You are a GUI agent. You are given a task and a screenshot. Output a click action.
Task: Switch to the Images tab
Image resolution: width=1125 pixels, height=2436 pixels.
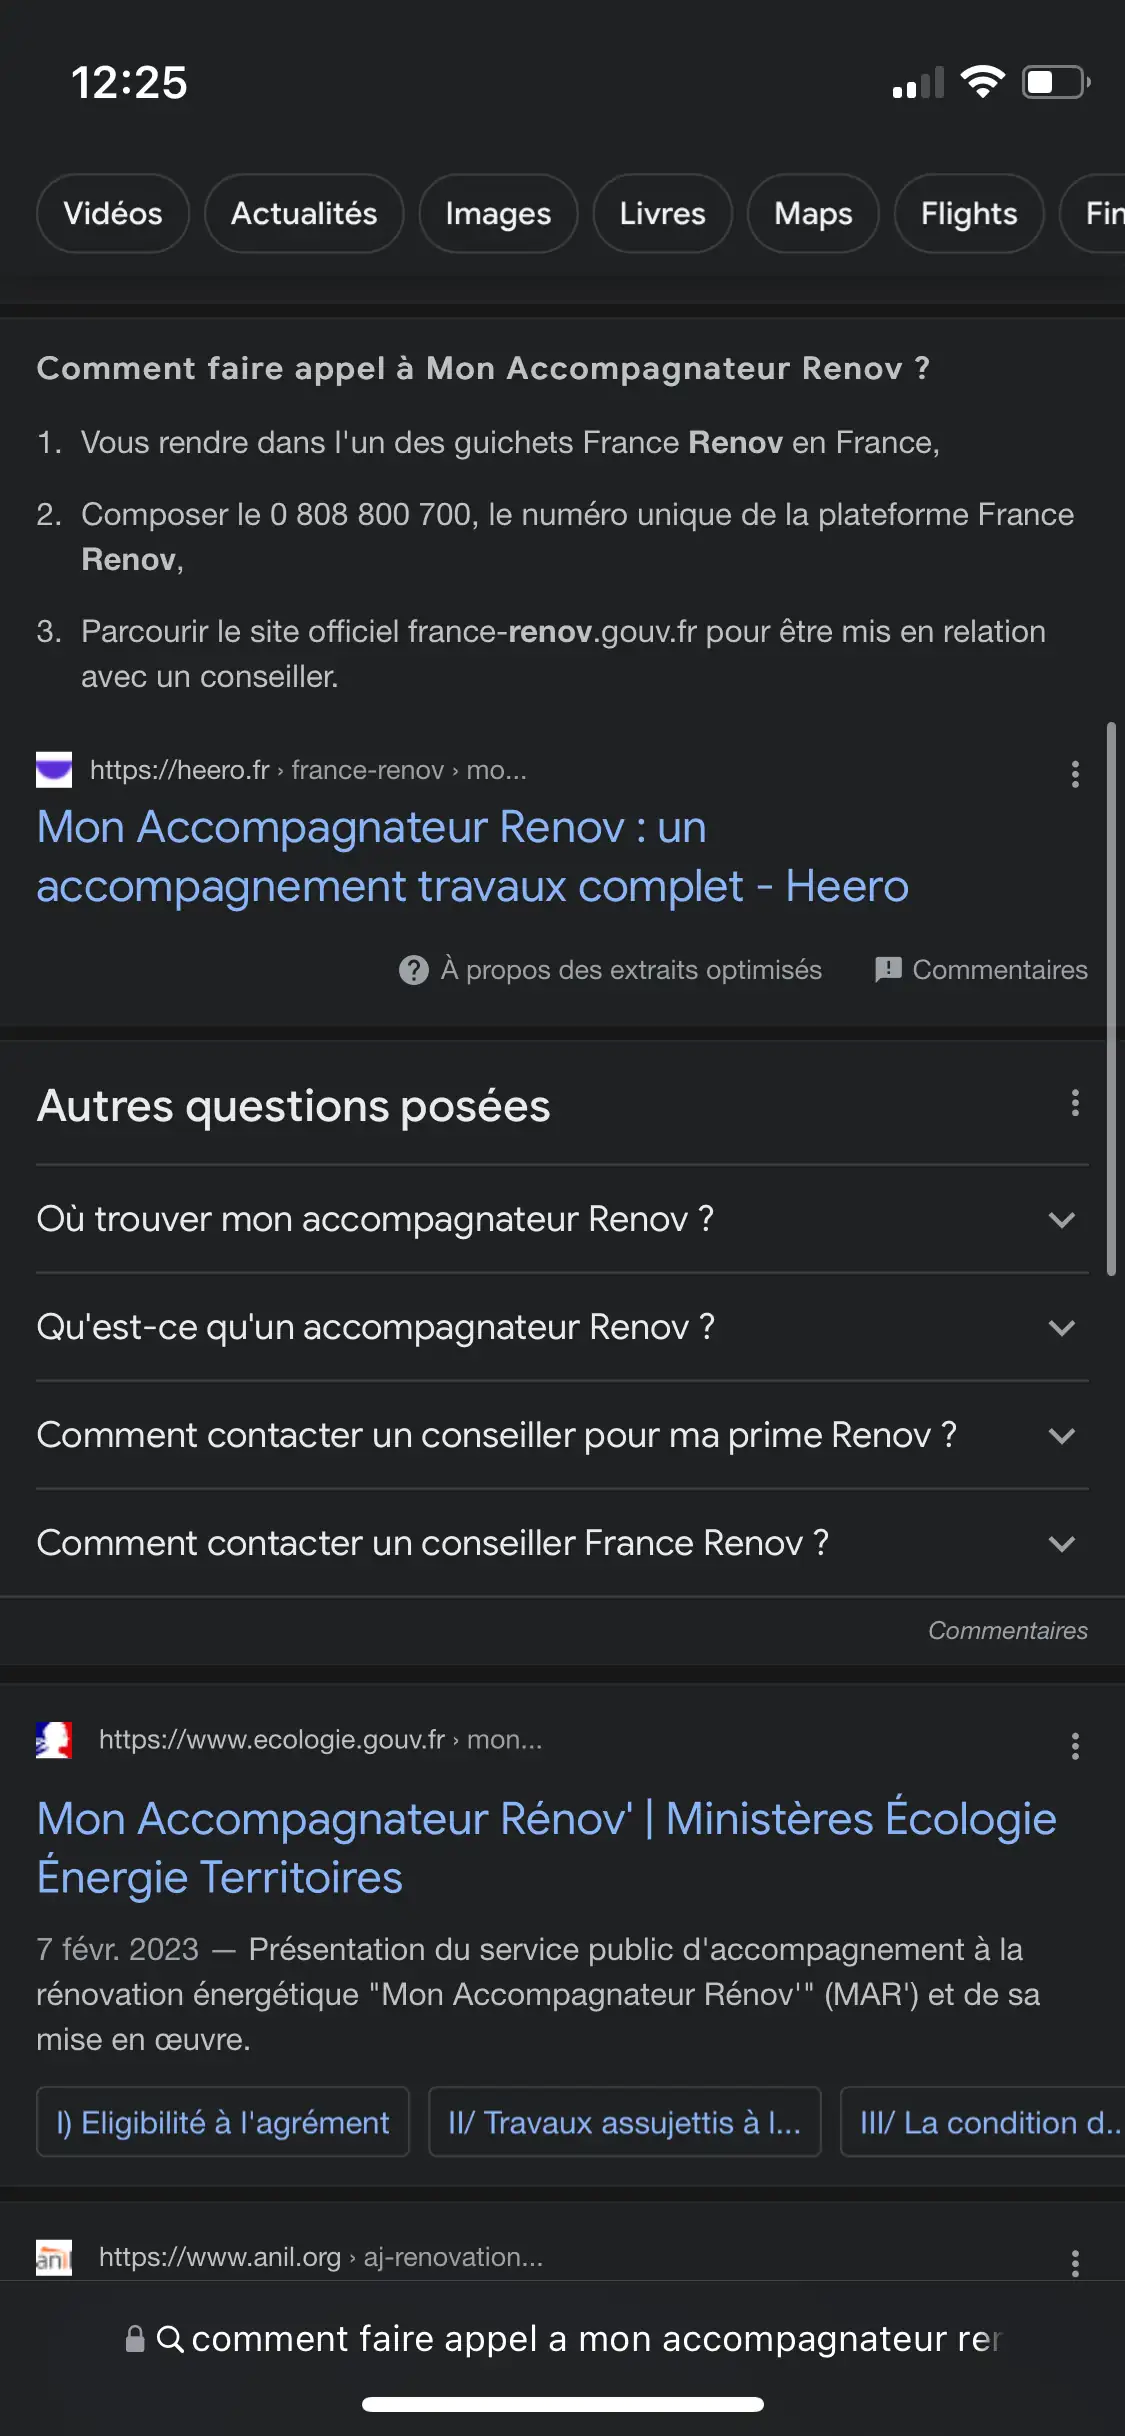tap(498, 213)
